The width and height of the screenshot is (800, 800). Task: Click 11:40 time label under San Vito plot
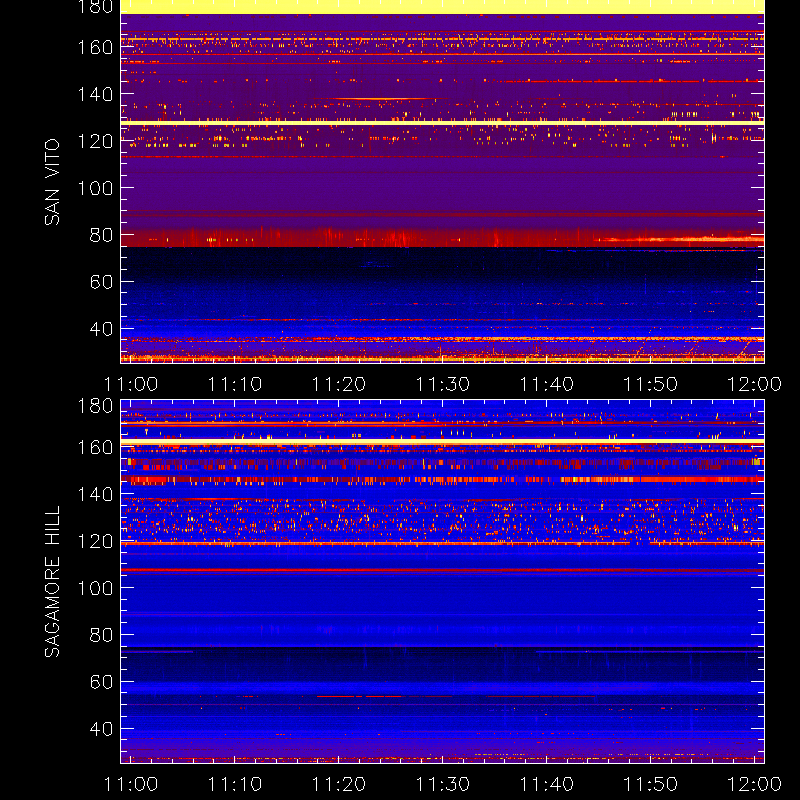(x=546, y=384)
